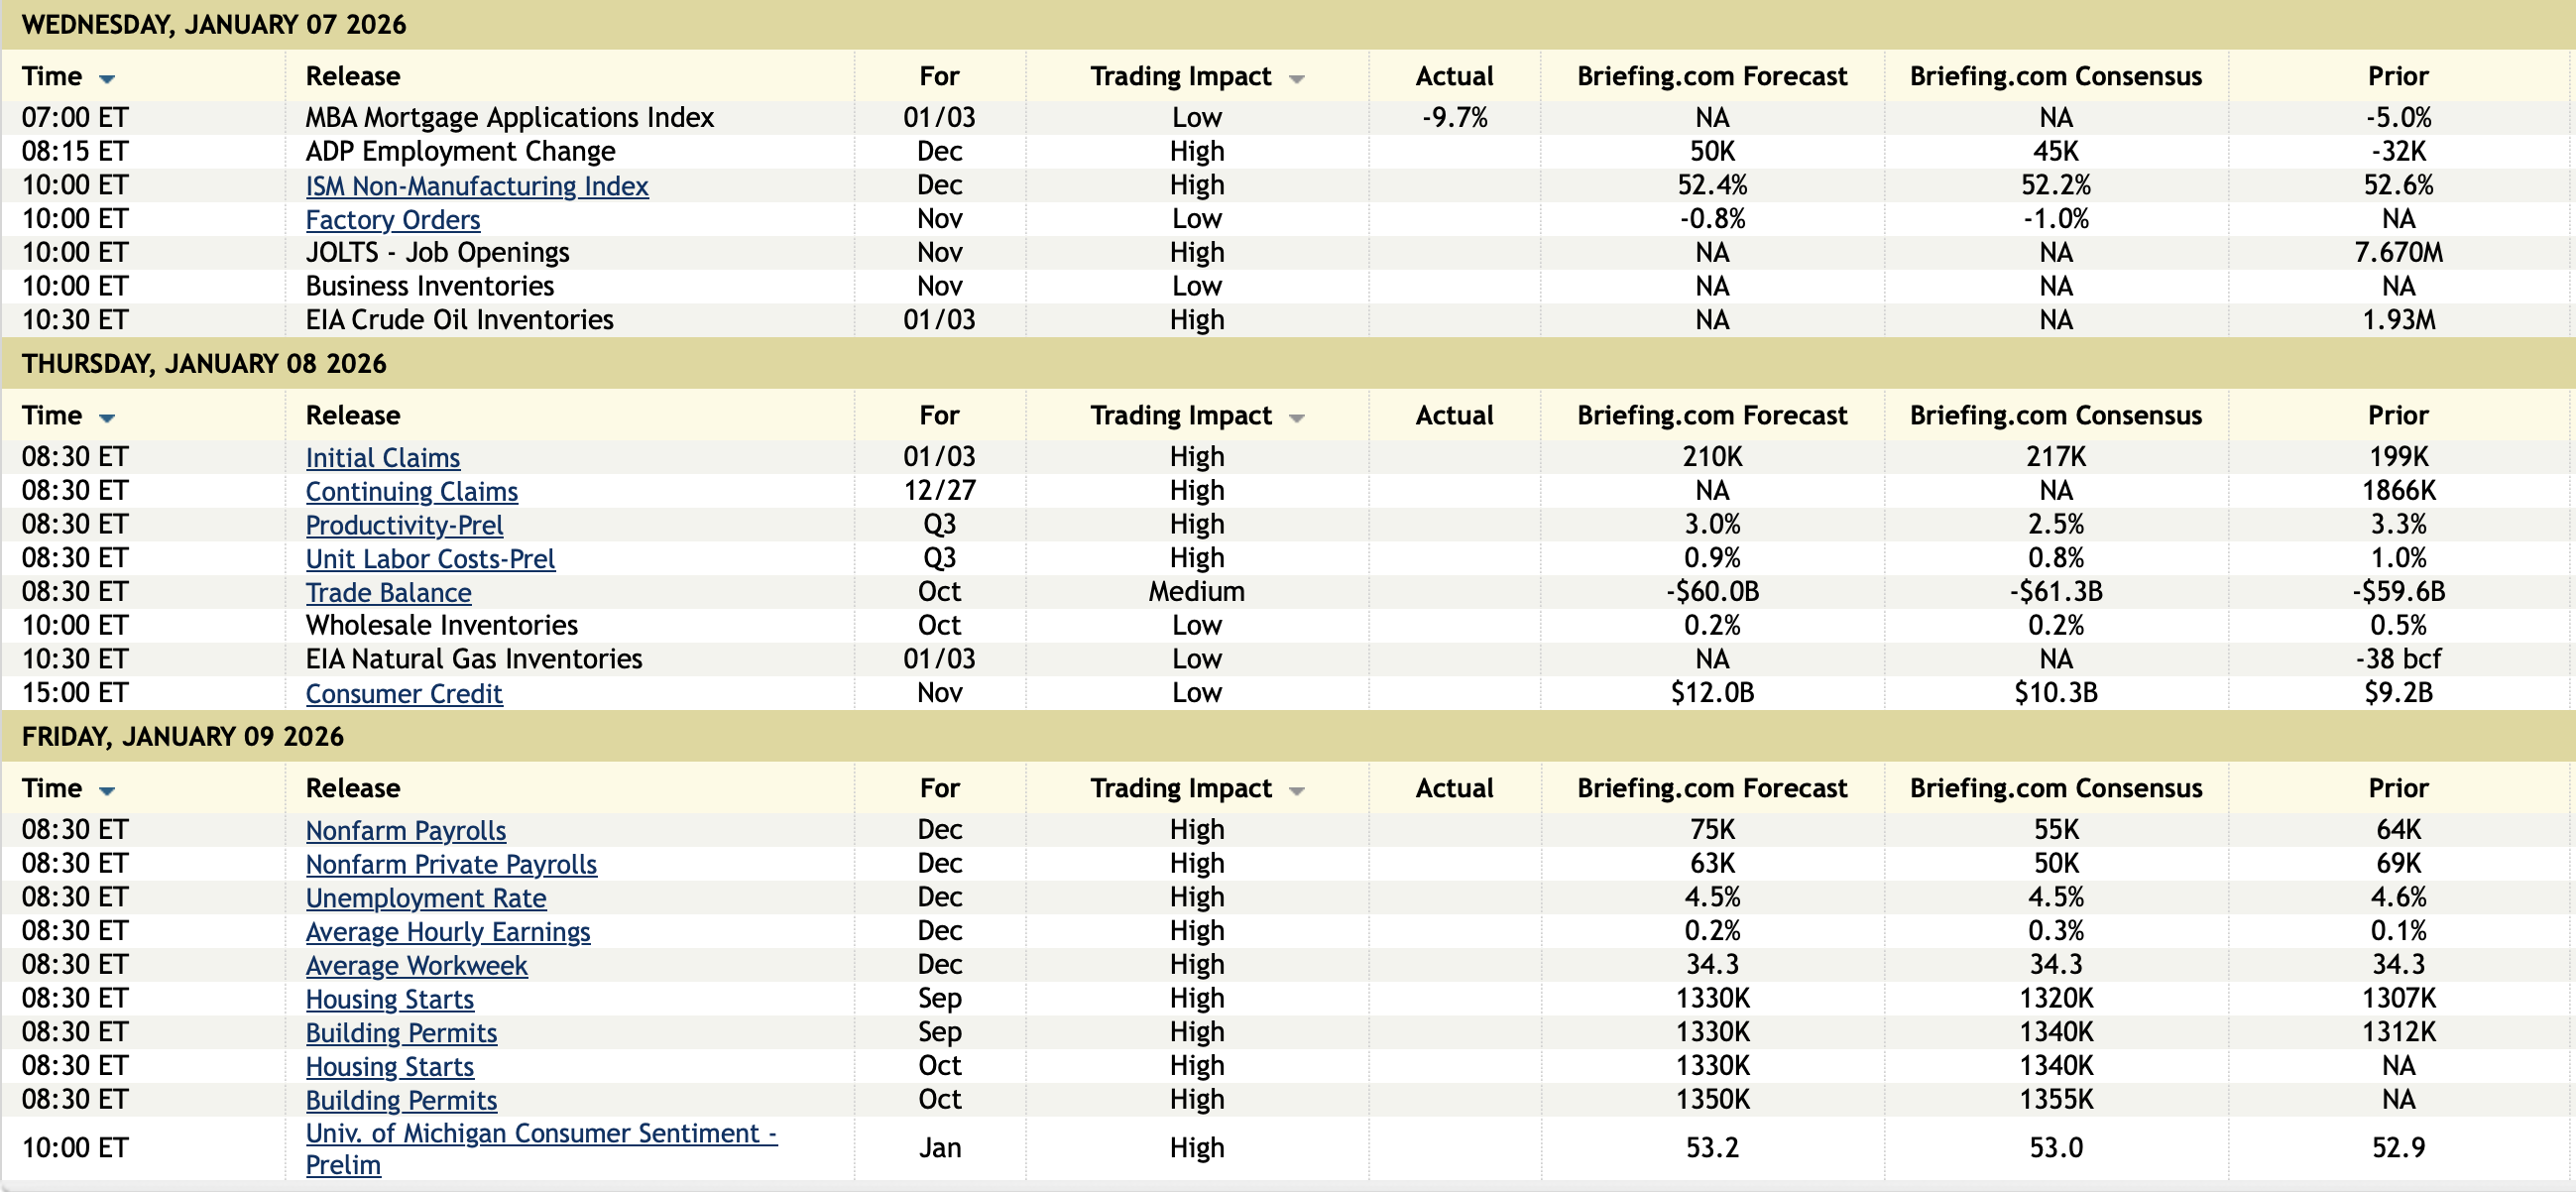Click the Unit Labor Costs-Prel link
2576x1192 pixels.
(x=430, y=559)
